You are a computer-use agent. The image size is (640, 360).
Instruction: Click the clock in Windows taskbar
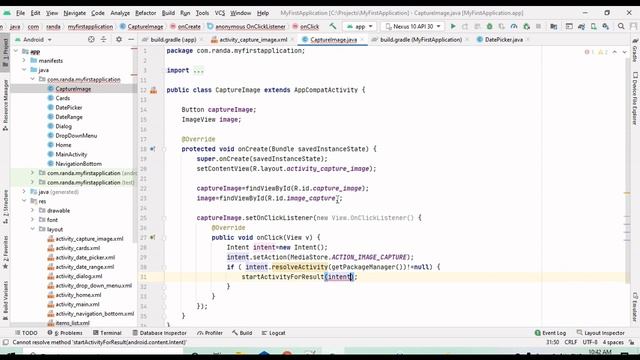(600, 352)
